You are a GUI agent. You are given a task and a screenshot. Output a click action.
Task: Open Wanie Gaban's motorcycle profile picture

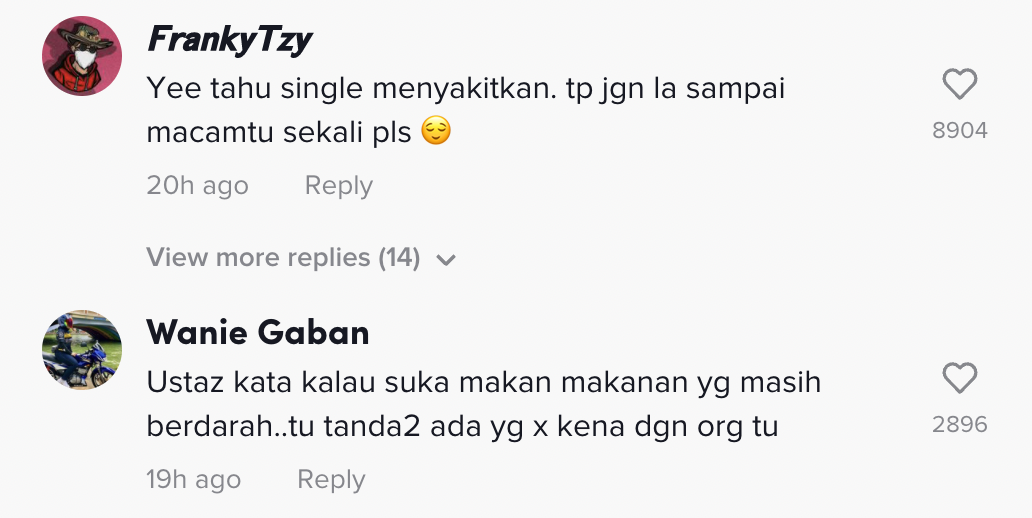pyautogui.click(x=82, y=350)
